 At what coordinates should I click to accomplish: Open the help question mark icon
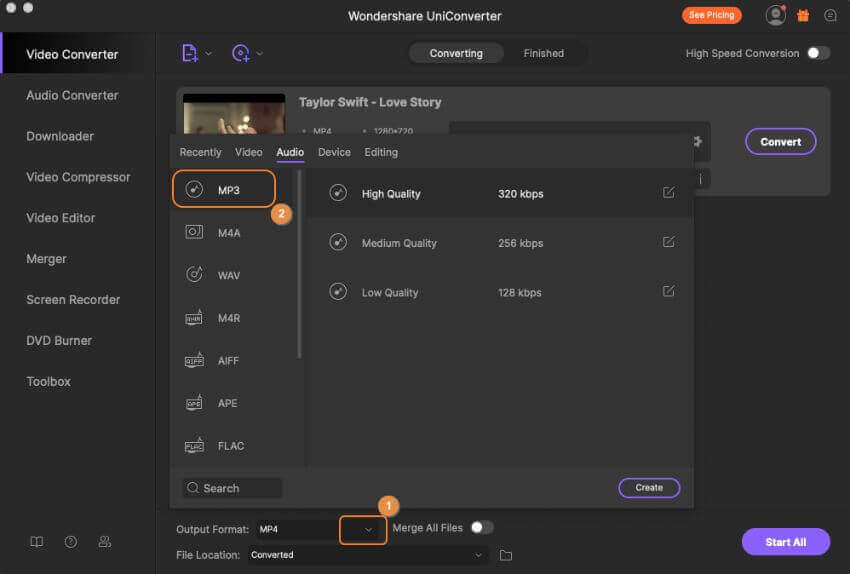click(x=70, y=541)
